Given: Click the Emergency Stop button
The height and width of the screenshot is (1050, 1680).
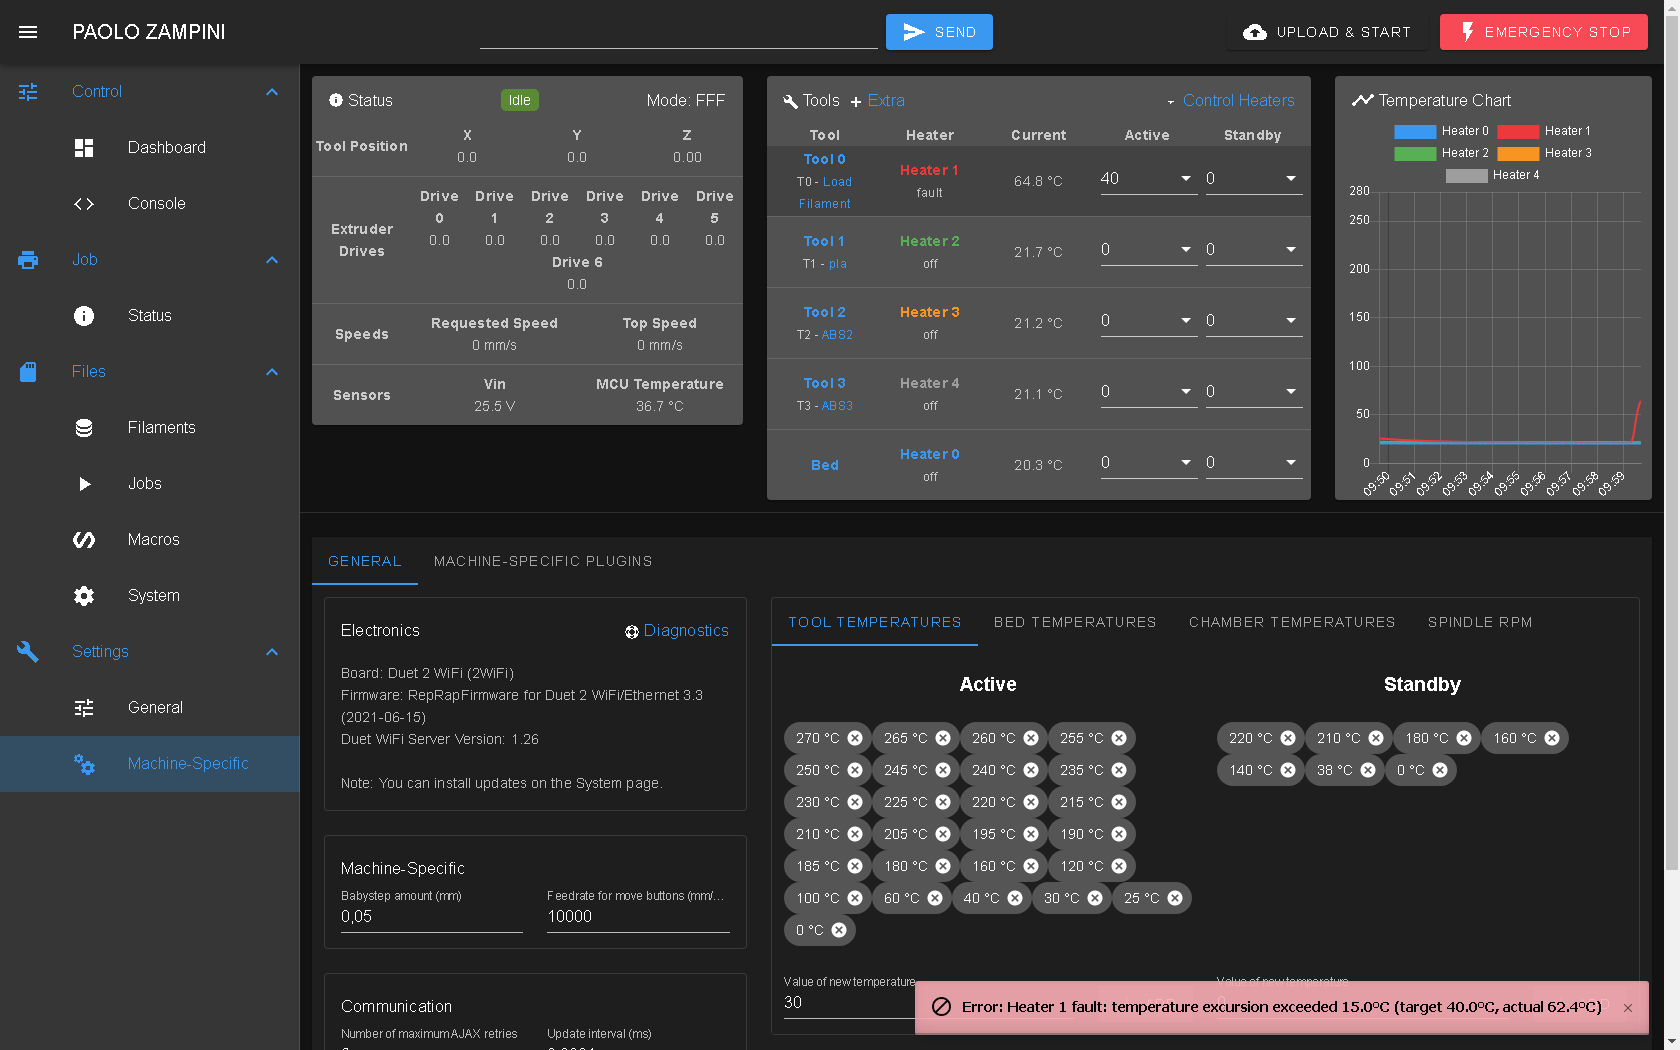Looking at the screenshot, I should (x=1544, y=32).
